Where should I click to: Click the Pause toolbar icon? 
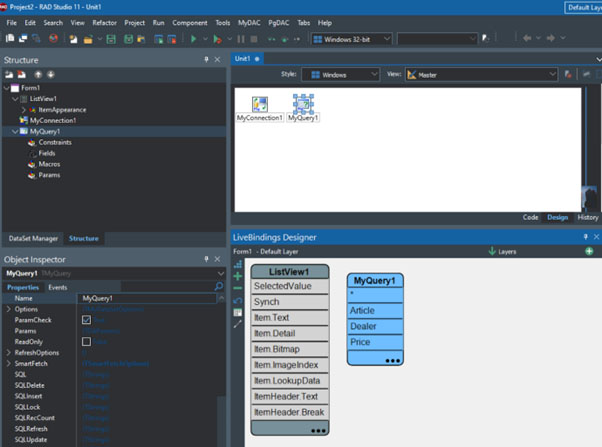coord(241,39)
